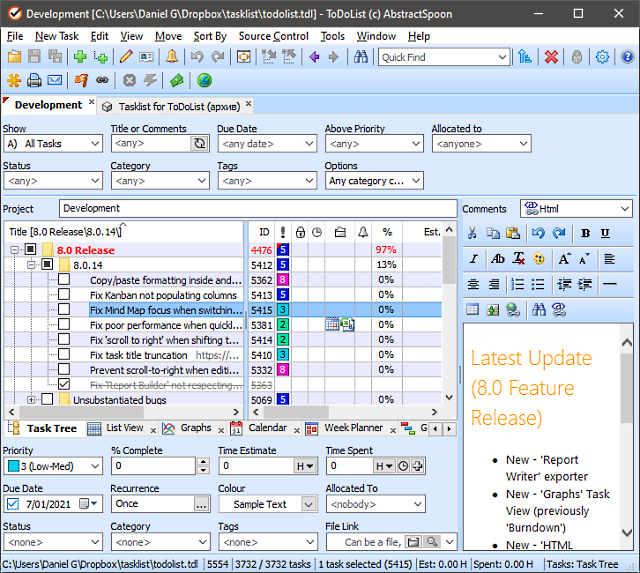
Task: Uncheck the completed 'Fix Report Builder' checkbox
Action: [64, 384]
